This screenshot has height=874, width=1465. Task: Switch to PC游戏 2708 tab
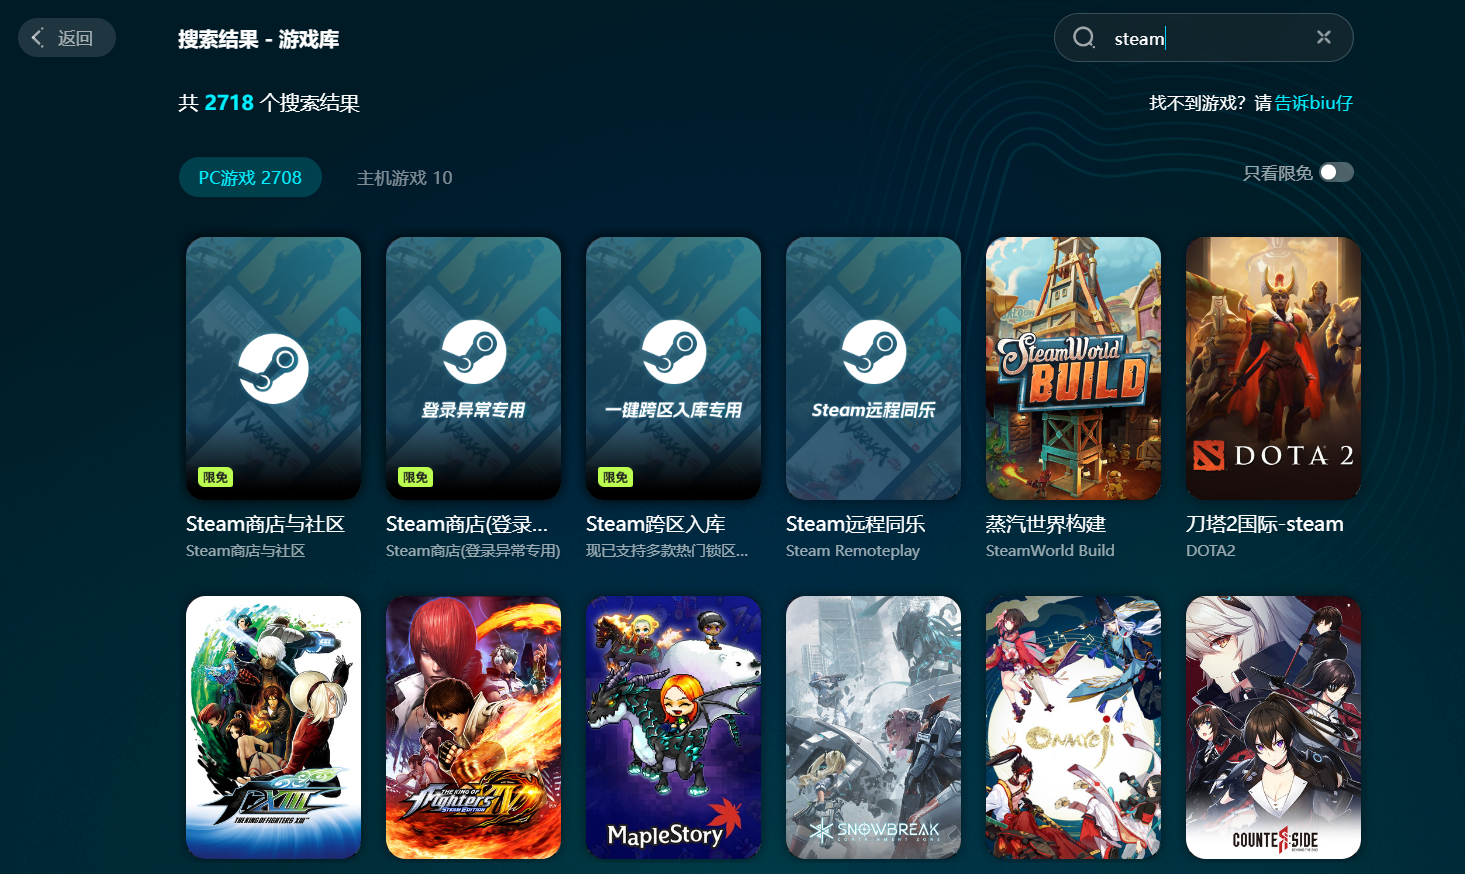[x=250, y=177]
